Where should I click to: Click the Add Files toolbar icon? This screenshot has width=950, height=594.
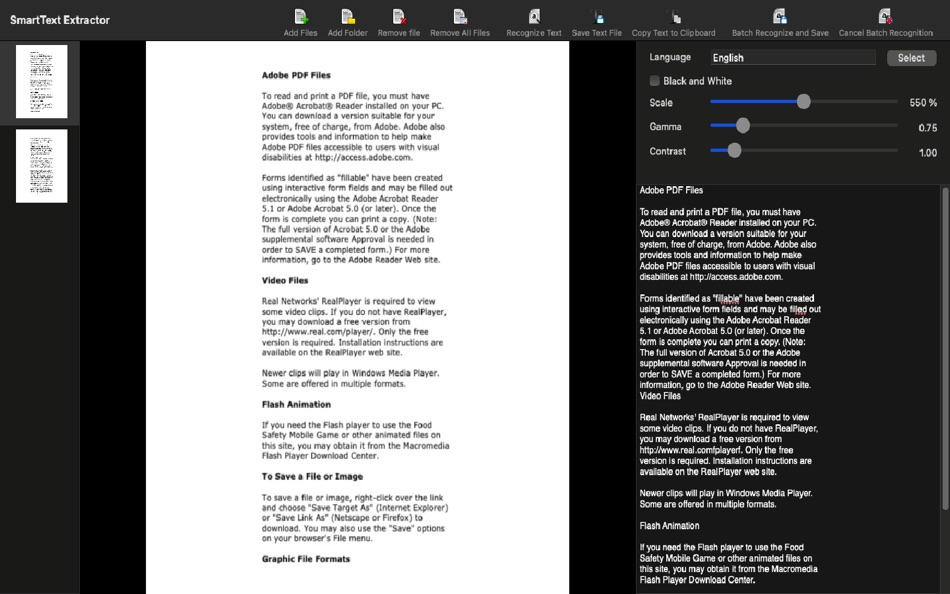point(301,16)
